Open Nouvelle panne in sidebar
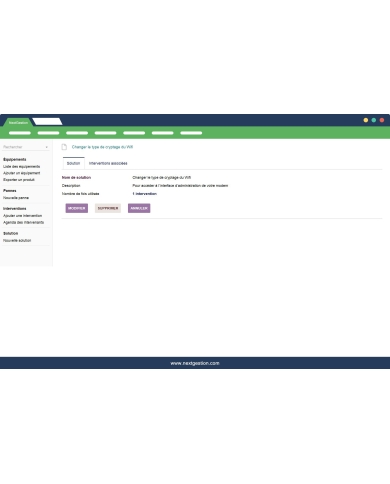 click(16, 198)
